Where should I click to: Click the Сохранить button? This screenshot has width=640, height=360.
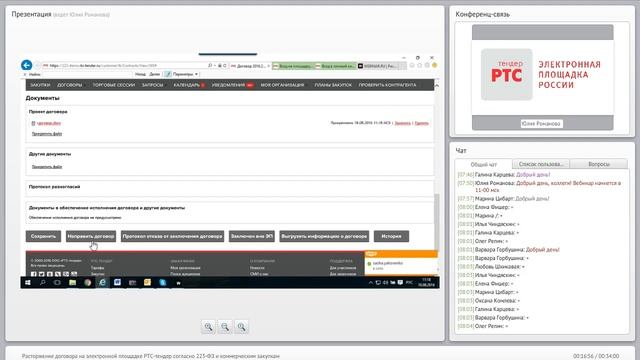pos(43,236)
